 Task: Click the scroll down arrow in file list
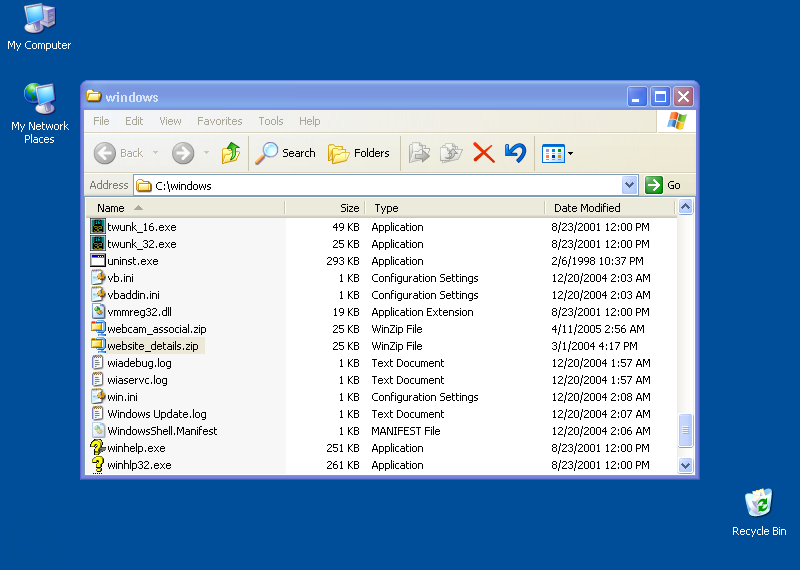(x=685, y=465)
